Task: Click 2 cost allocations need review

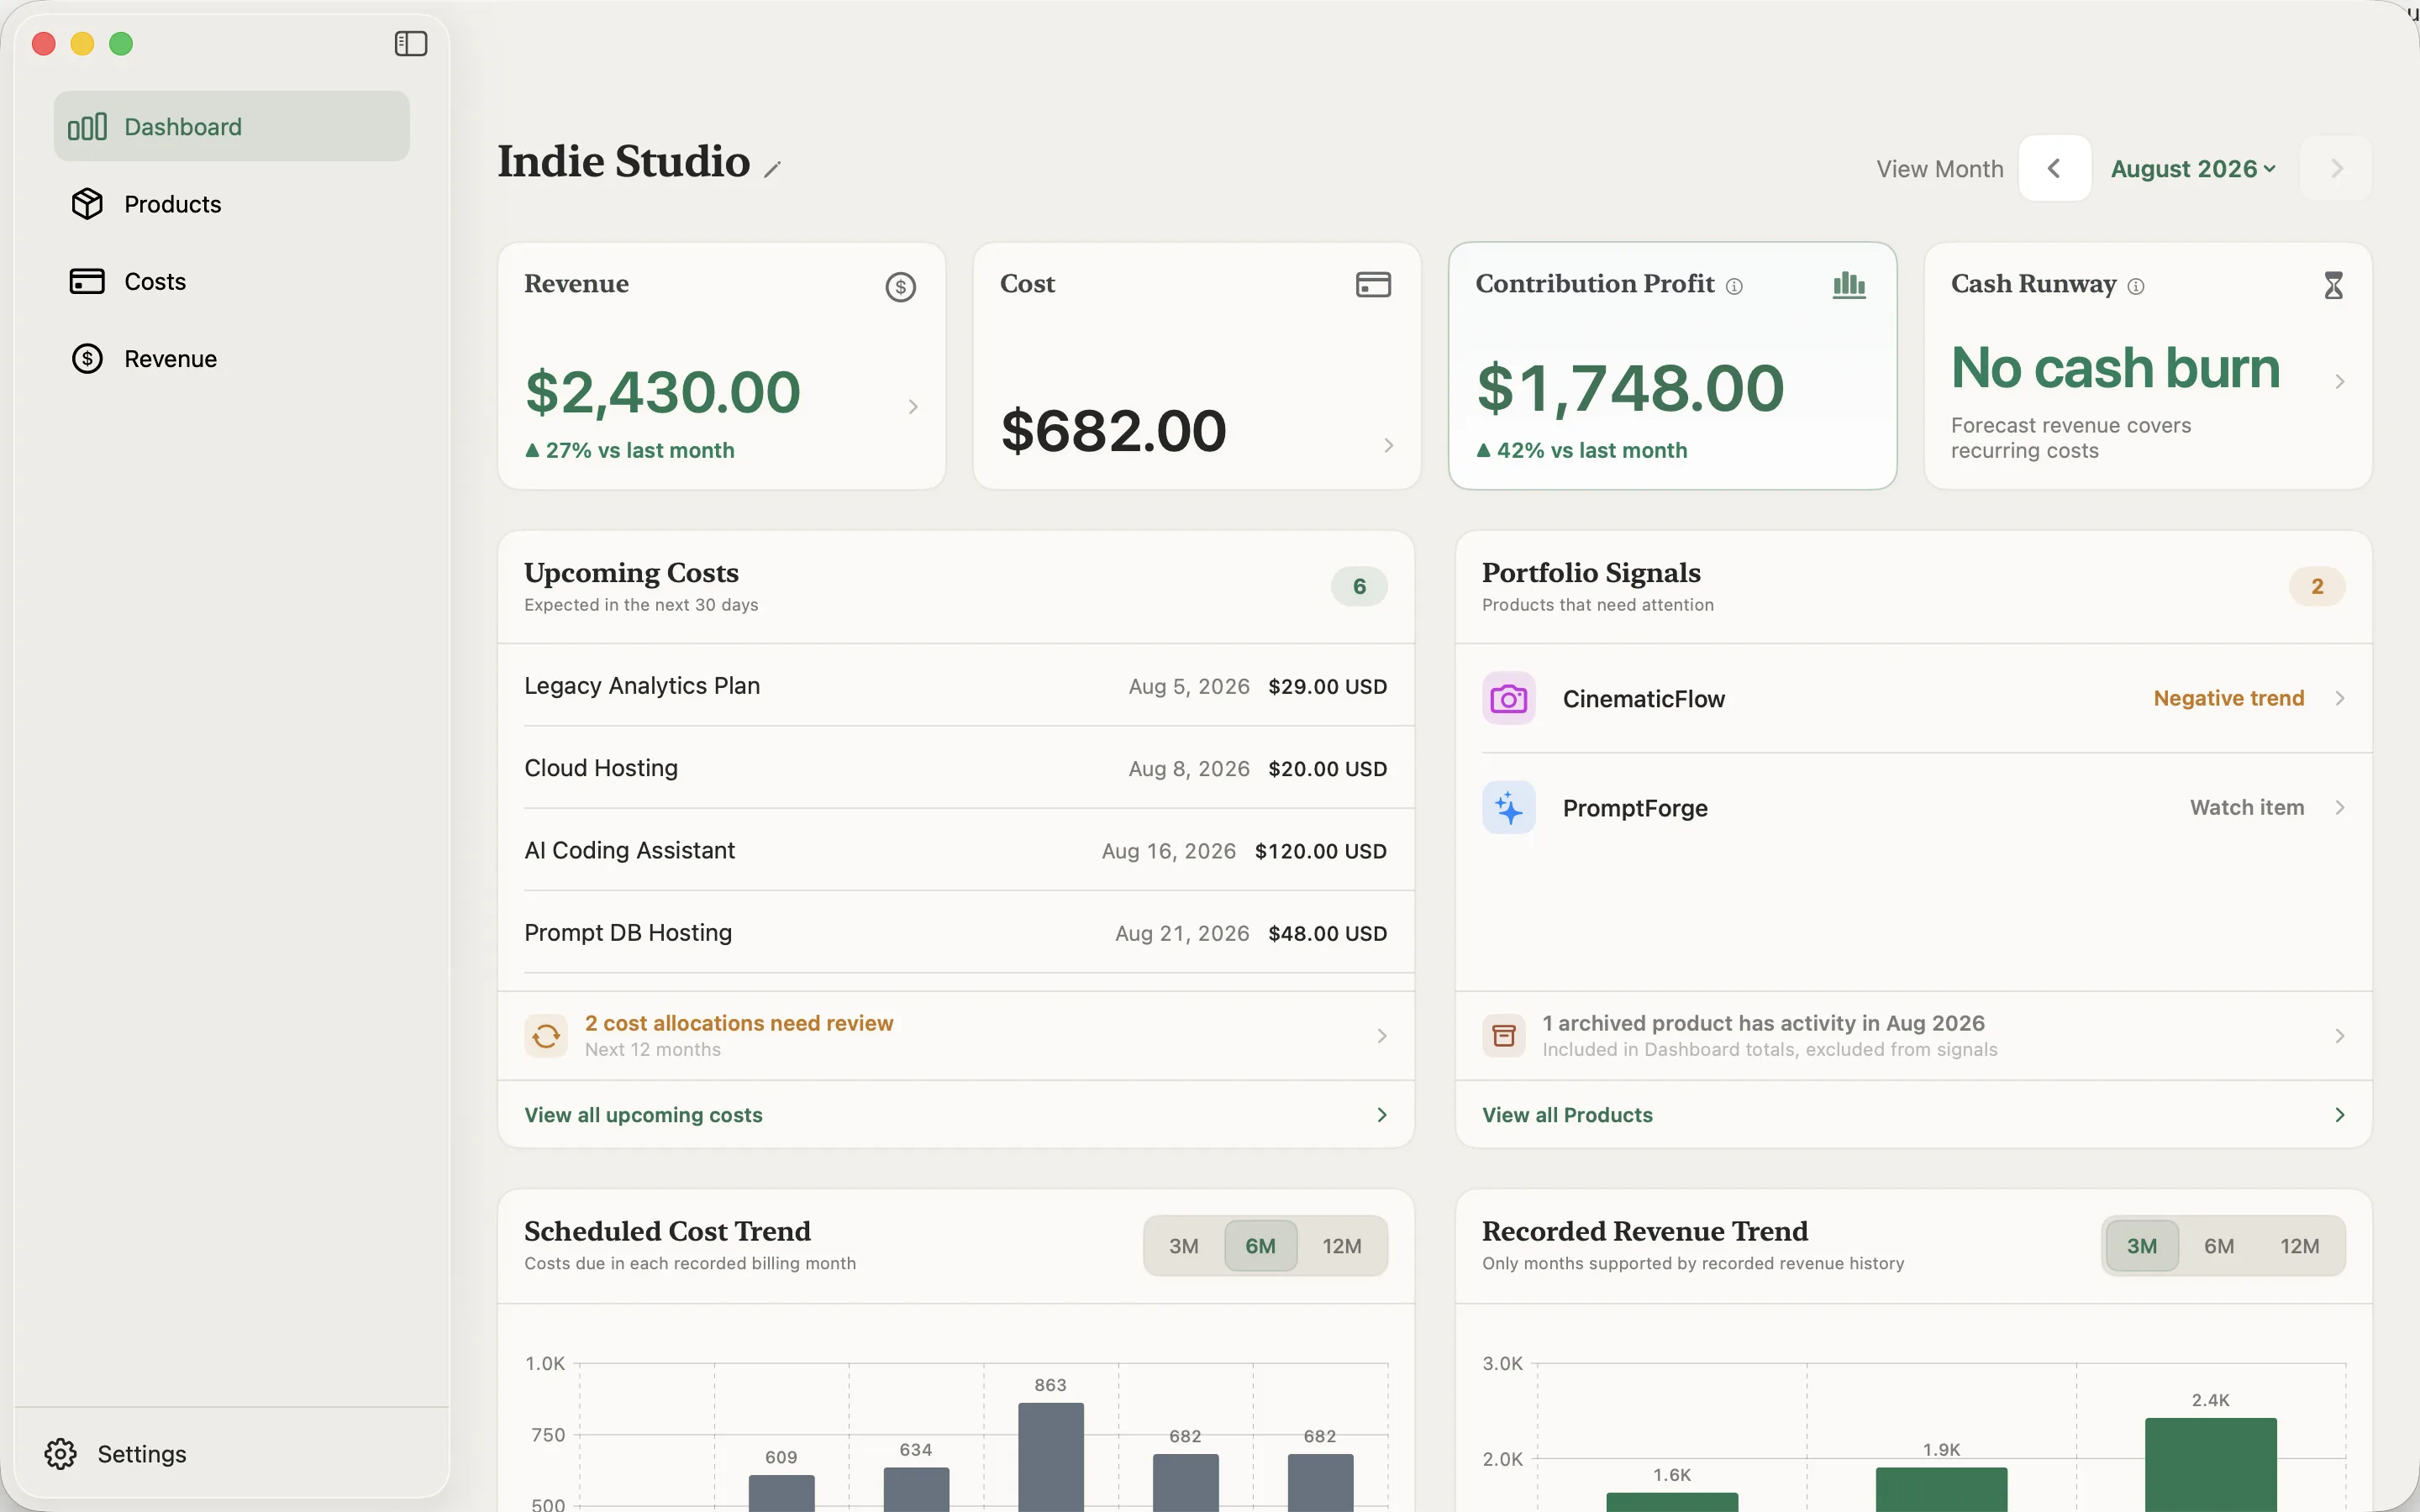Action: point(739,1023)
